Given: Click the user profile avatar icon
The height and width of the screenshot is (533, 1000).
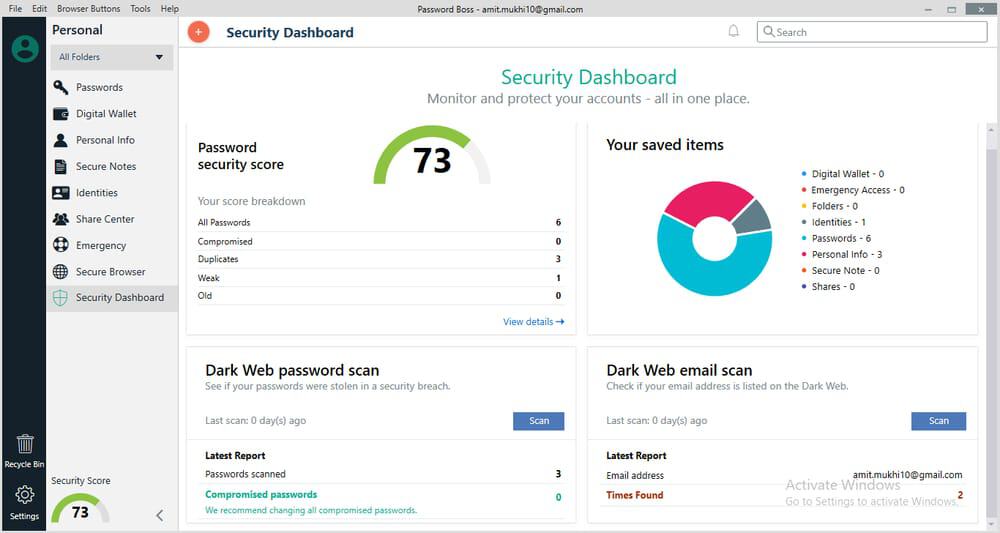Looking at the screenshot, I should pos(25,48).
